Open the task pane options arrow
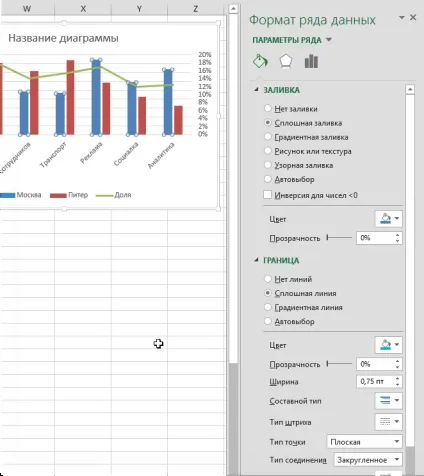This screenshot has width=424, height=476. [x=402, y=17]
